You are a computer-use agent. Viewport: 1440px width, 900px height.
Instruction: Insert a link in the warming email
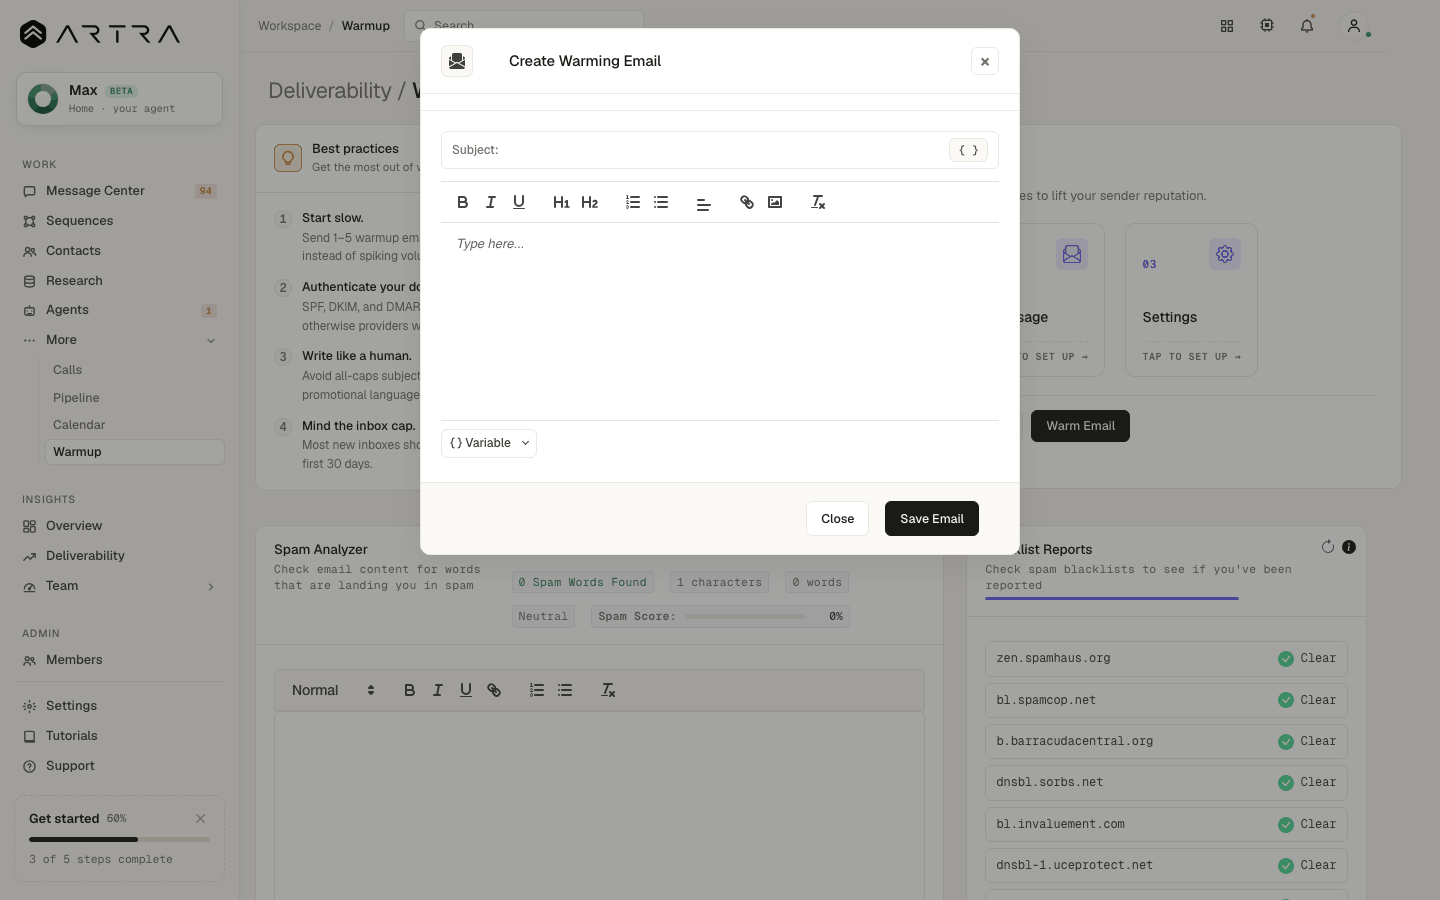(x=747, y=202)
